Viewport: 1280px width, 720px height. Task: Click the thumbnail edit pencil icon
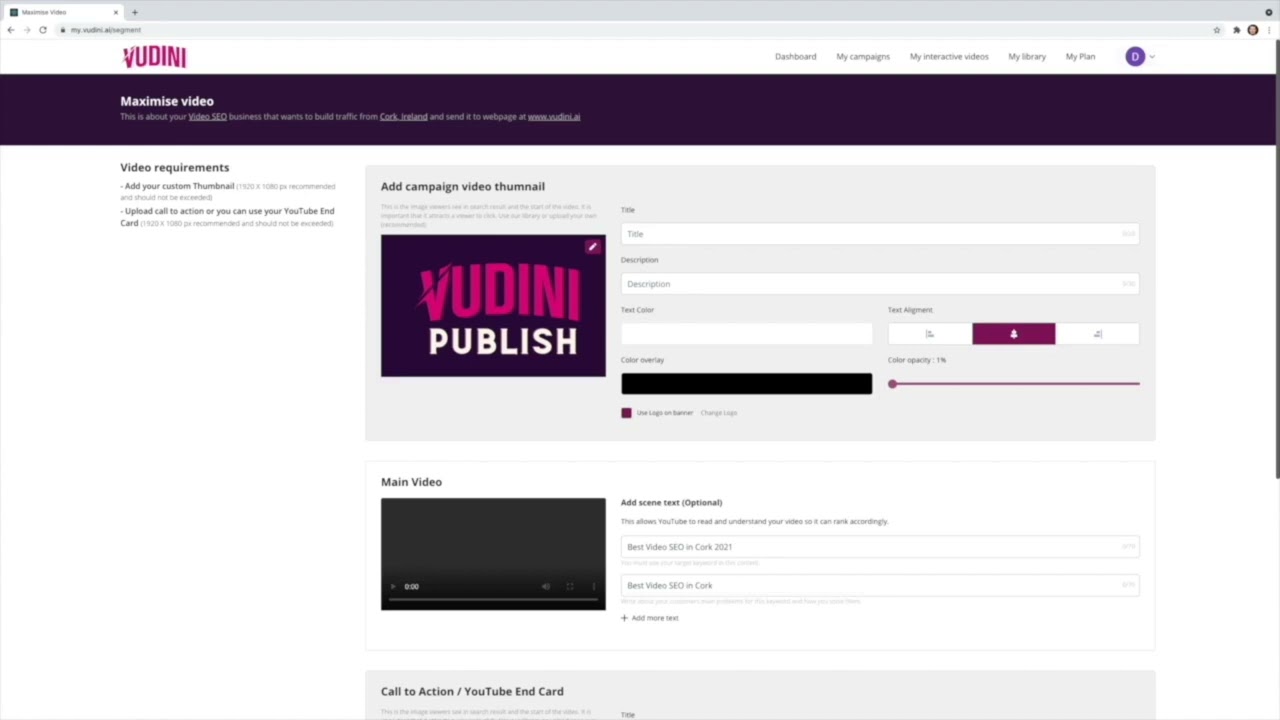click(x=593, y=247)
